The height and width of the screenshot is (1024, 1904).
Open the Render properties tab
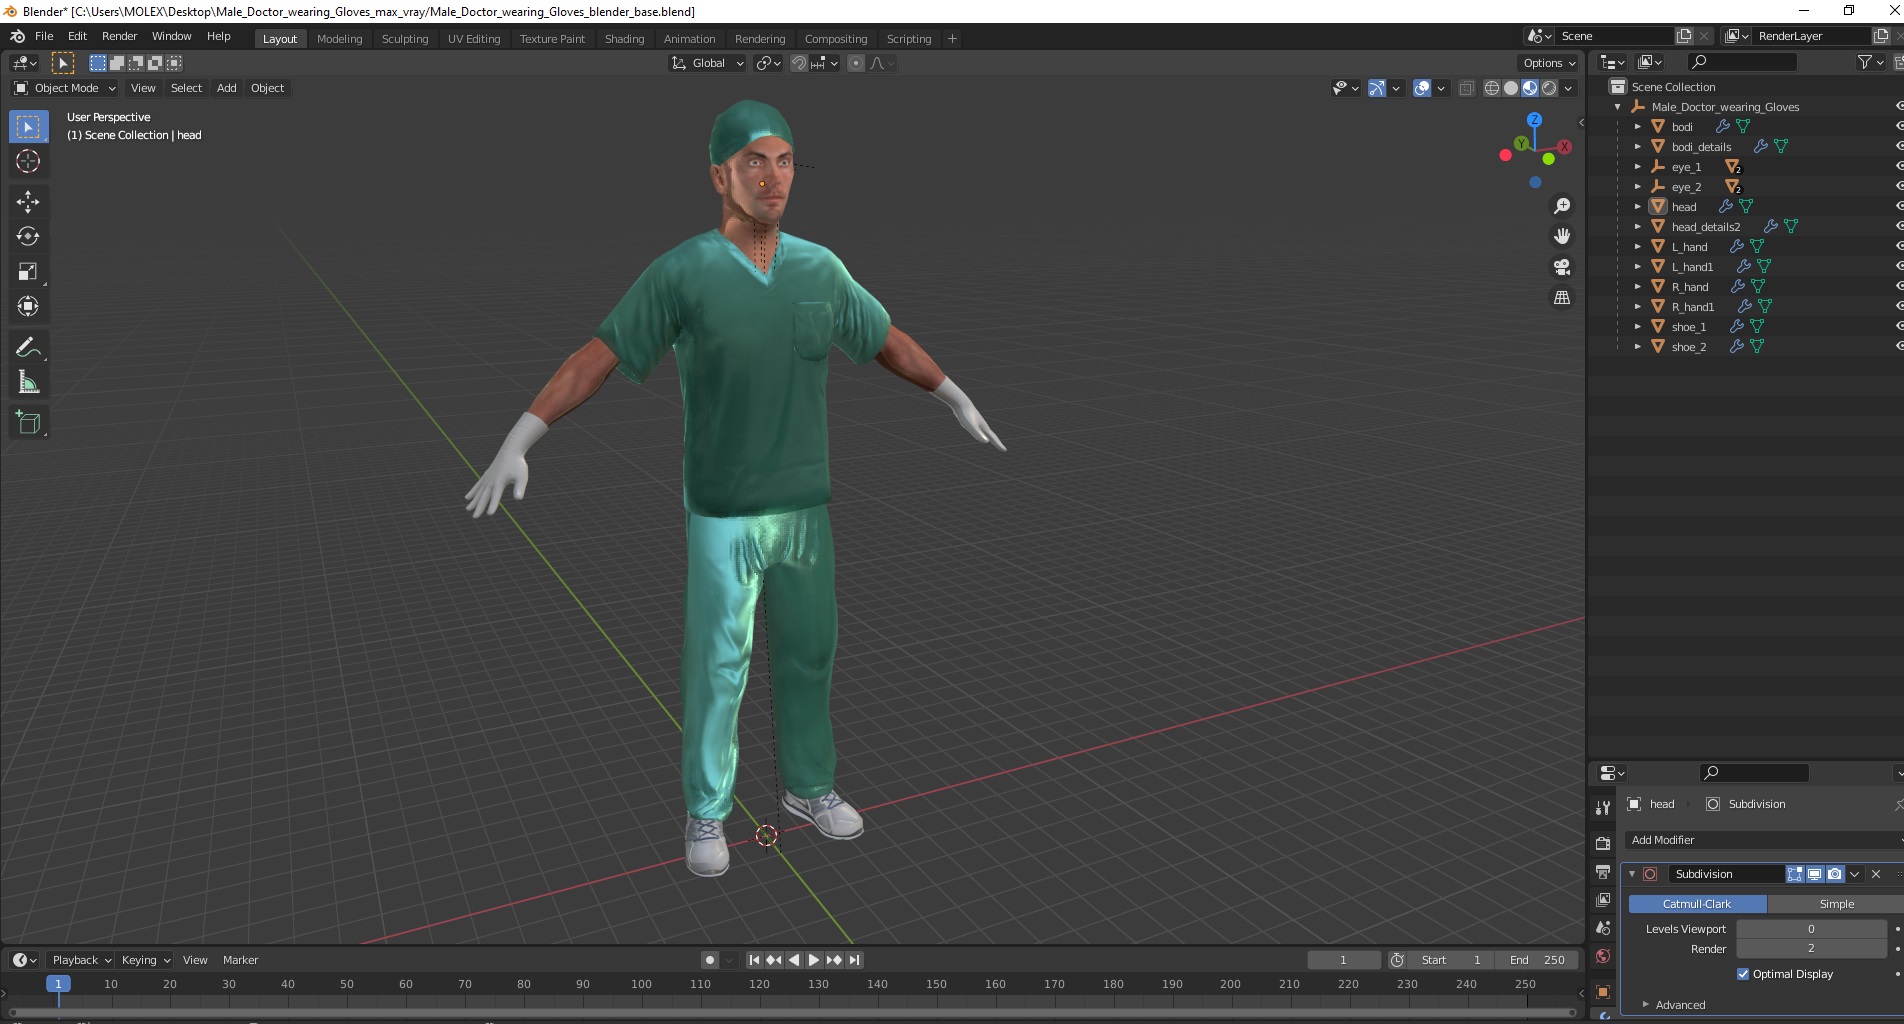1603,843
